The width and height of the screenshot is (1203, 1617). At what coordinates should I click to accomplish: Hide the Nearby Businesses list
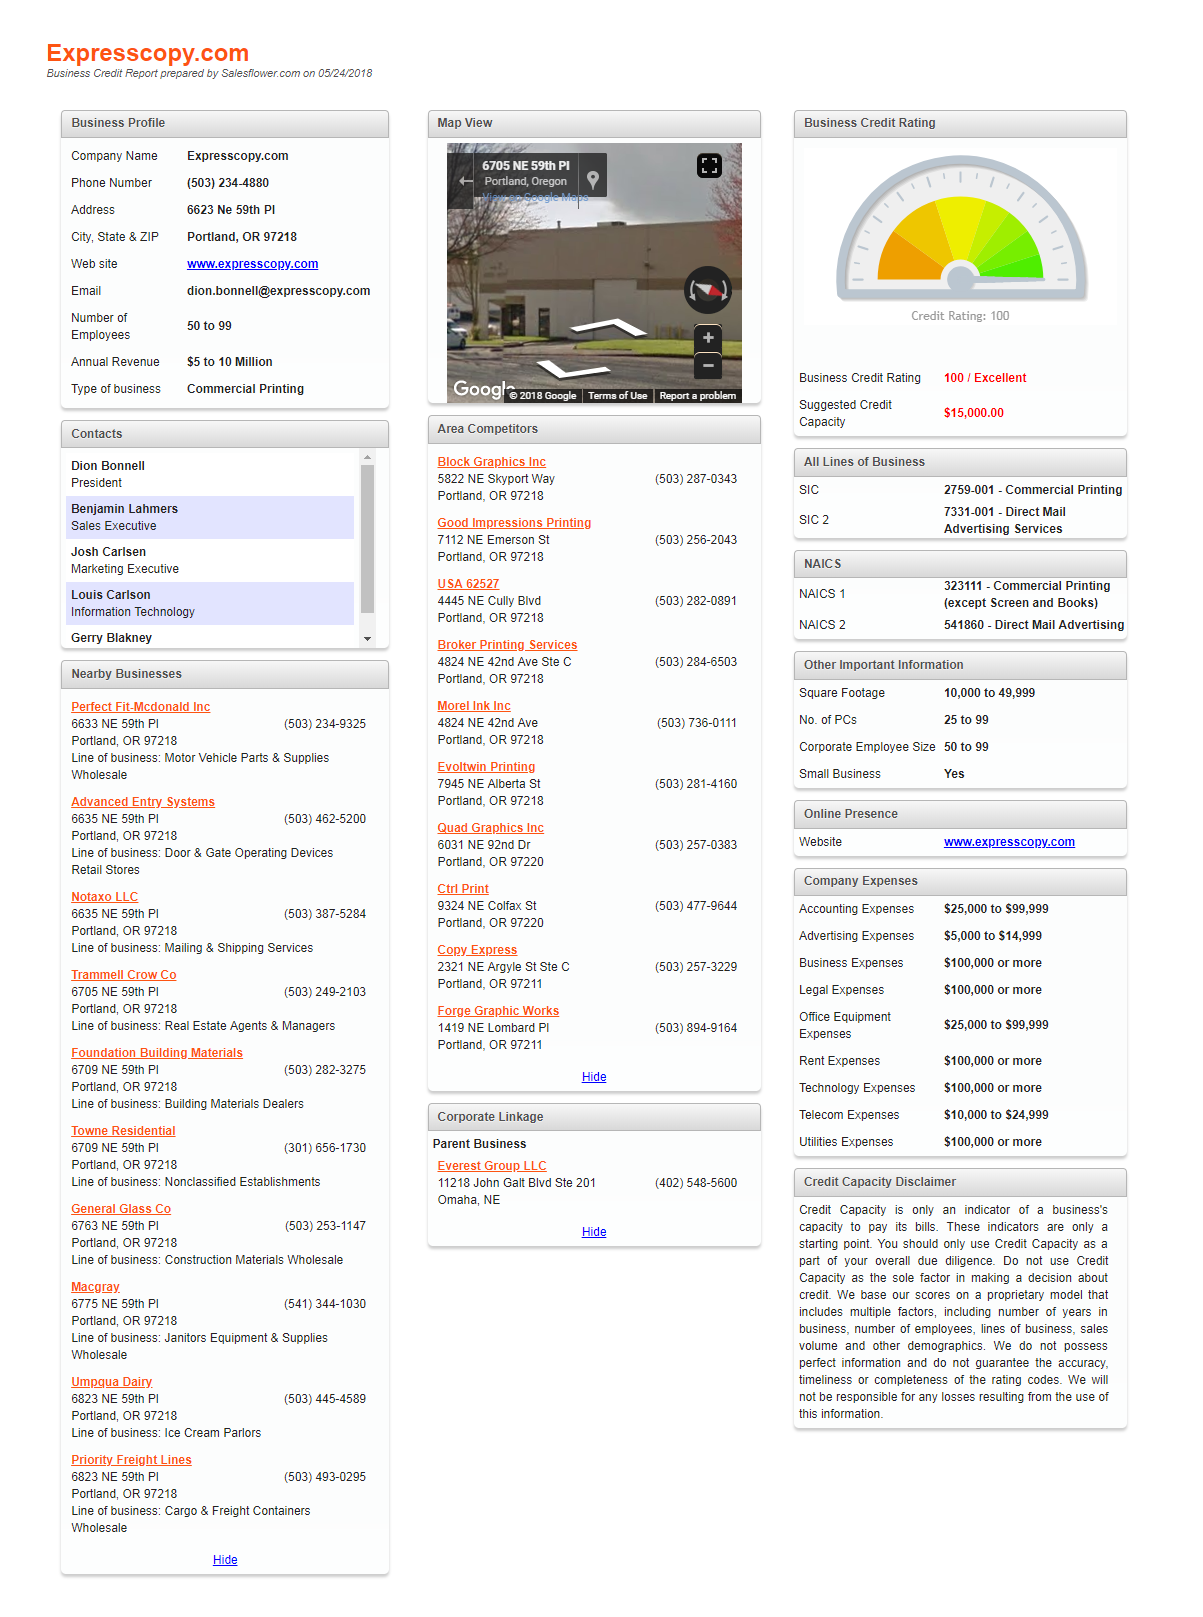(225, 1560)
